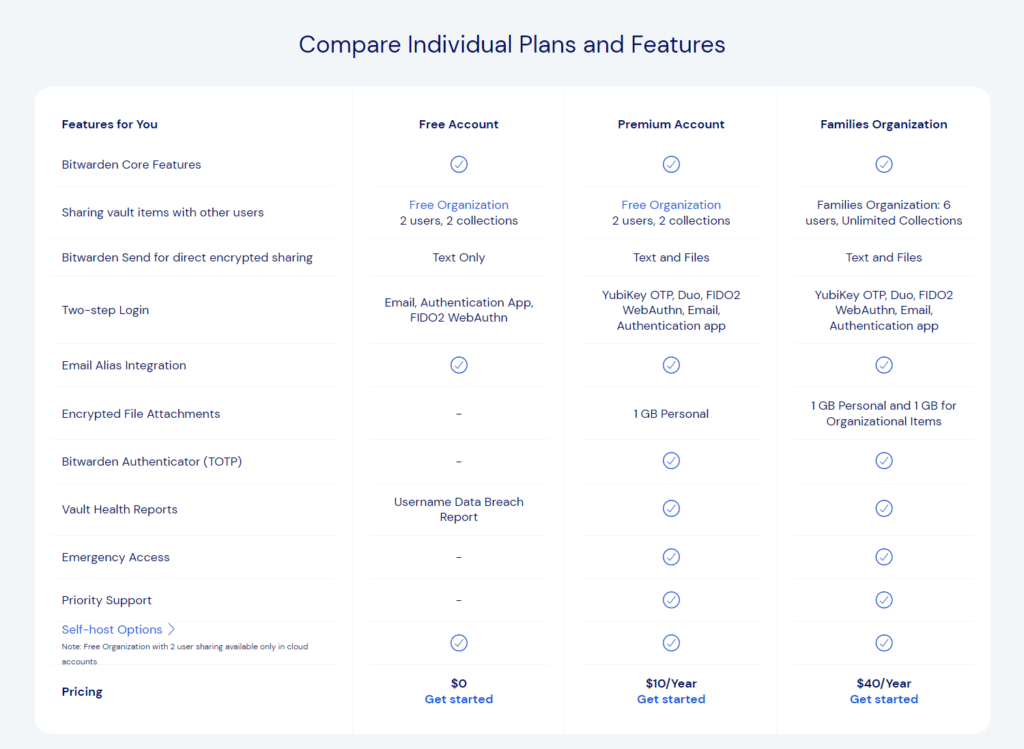The width and height of the screenshot is (1024, 749).
Task: Click Free Account checkmark for Self-host Options
Action: [459, 643]
